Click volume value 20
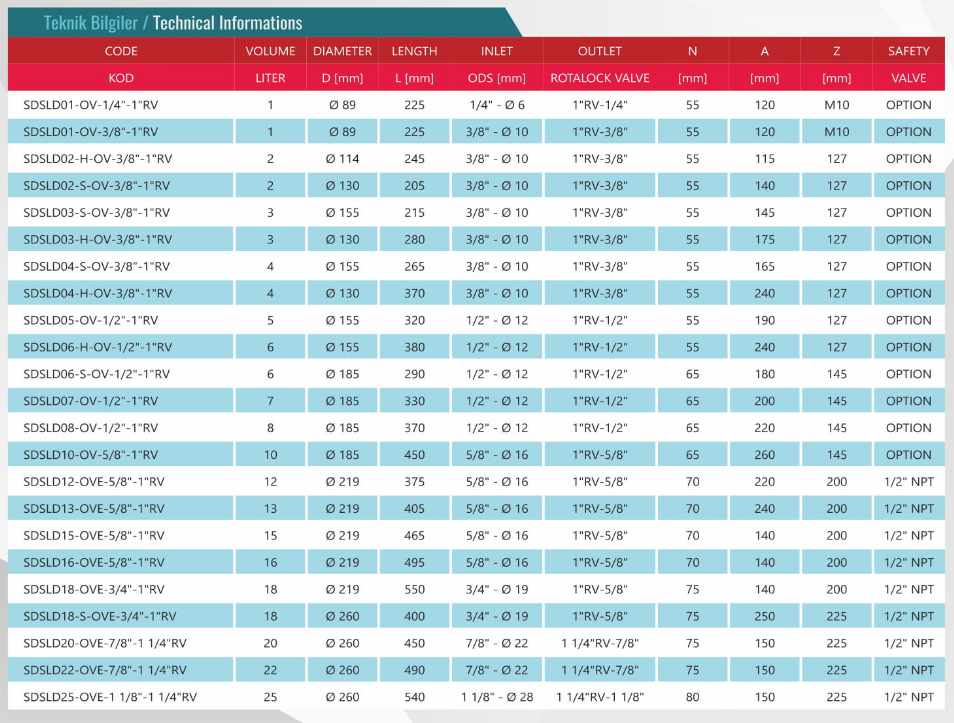This screenshot has height=723, width=954. (270, 643)
